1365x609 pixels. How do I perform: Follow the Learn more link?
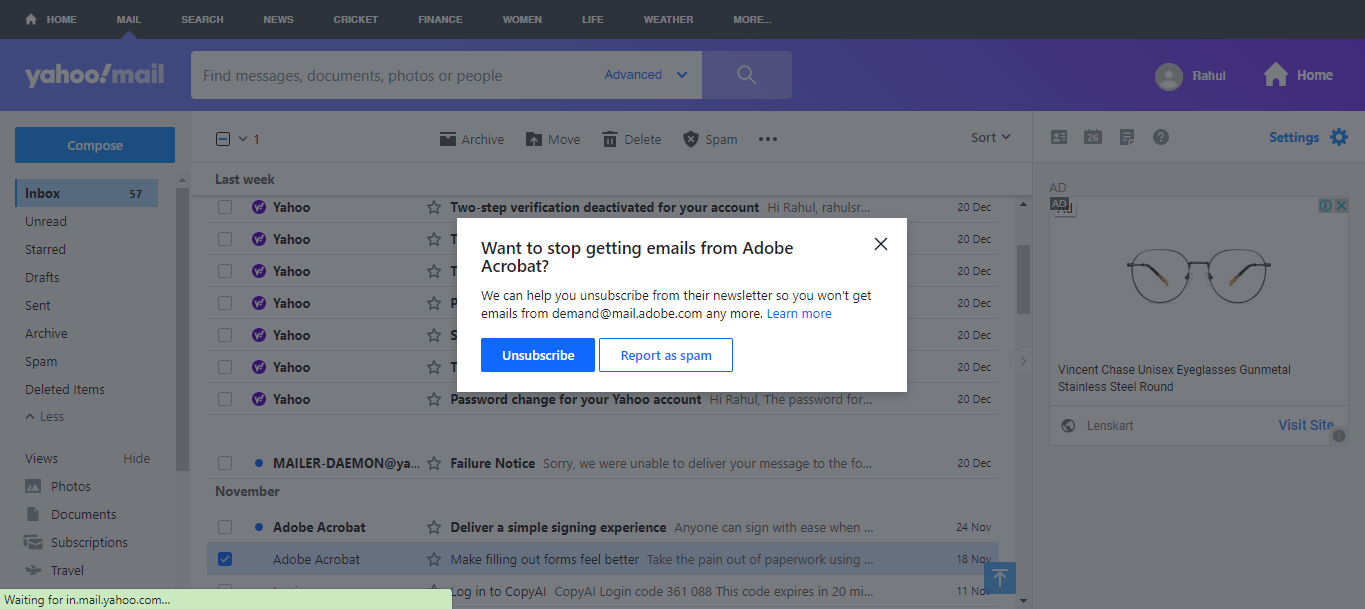coord(799,313)
